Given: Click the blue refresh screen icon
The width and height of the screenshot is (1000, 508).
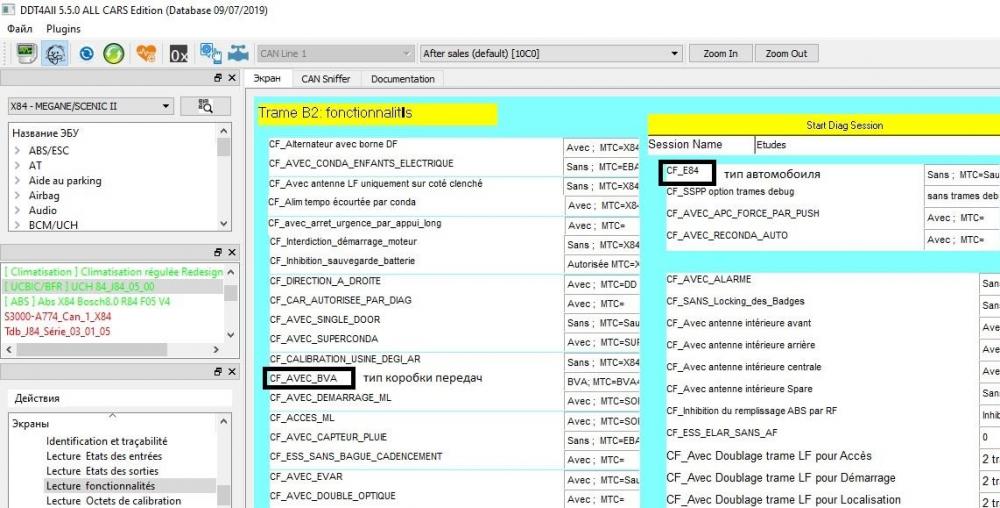Looking at the screenshot, I should 87,54.
